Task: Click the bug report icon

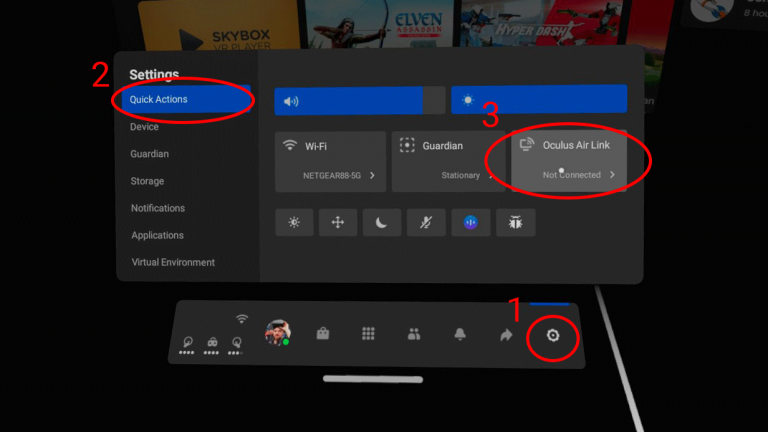Action: coord(516,223)
